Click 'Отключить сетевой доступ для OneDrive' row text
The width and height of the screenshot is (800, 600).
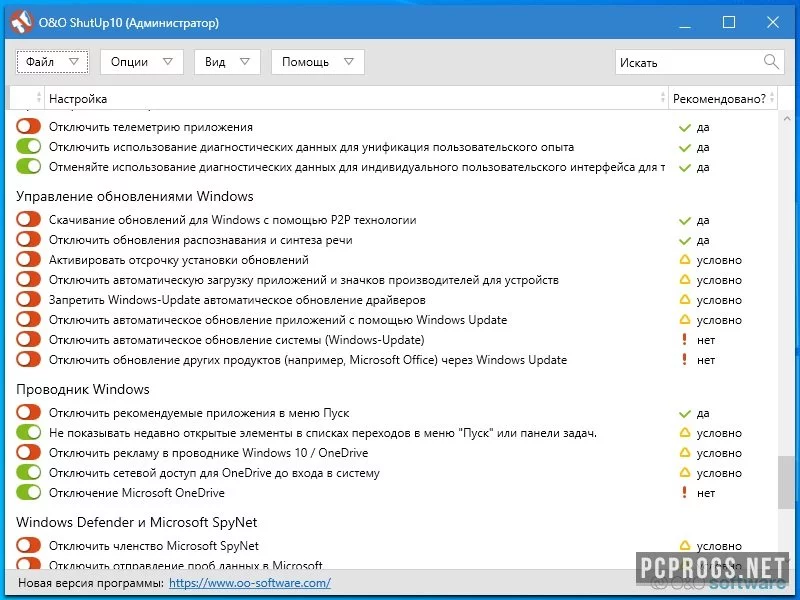[x=214, y=473]
